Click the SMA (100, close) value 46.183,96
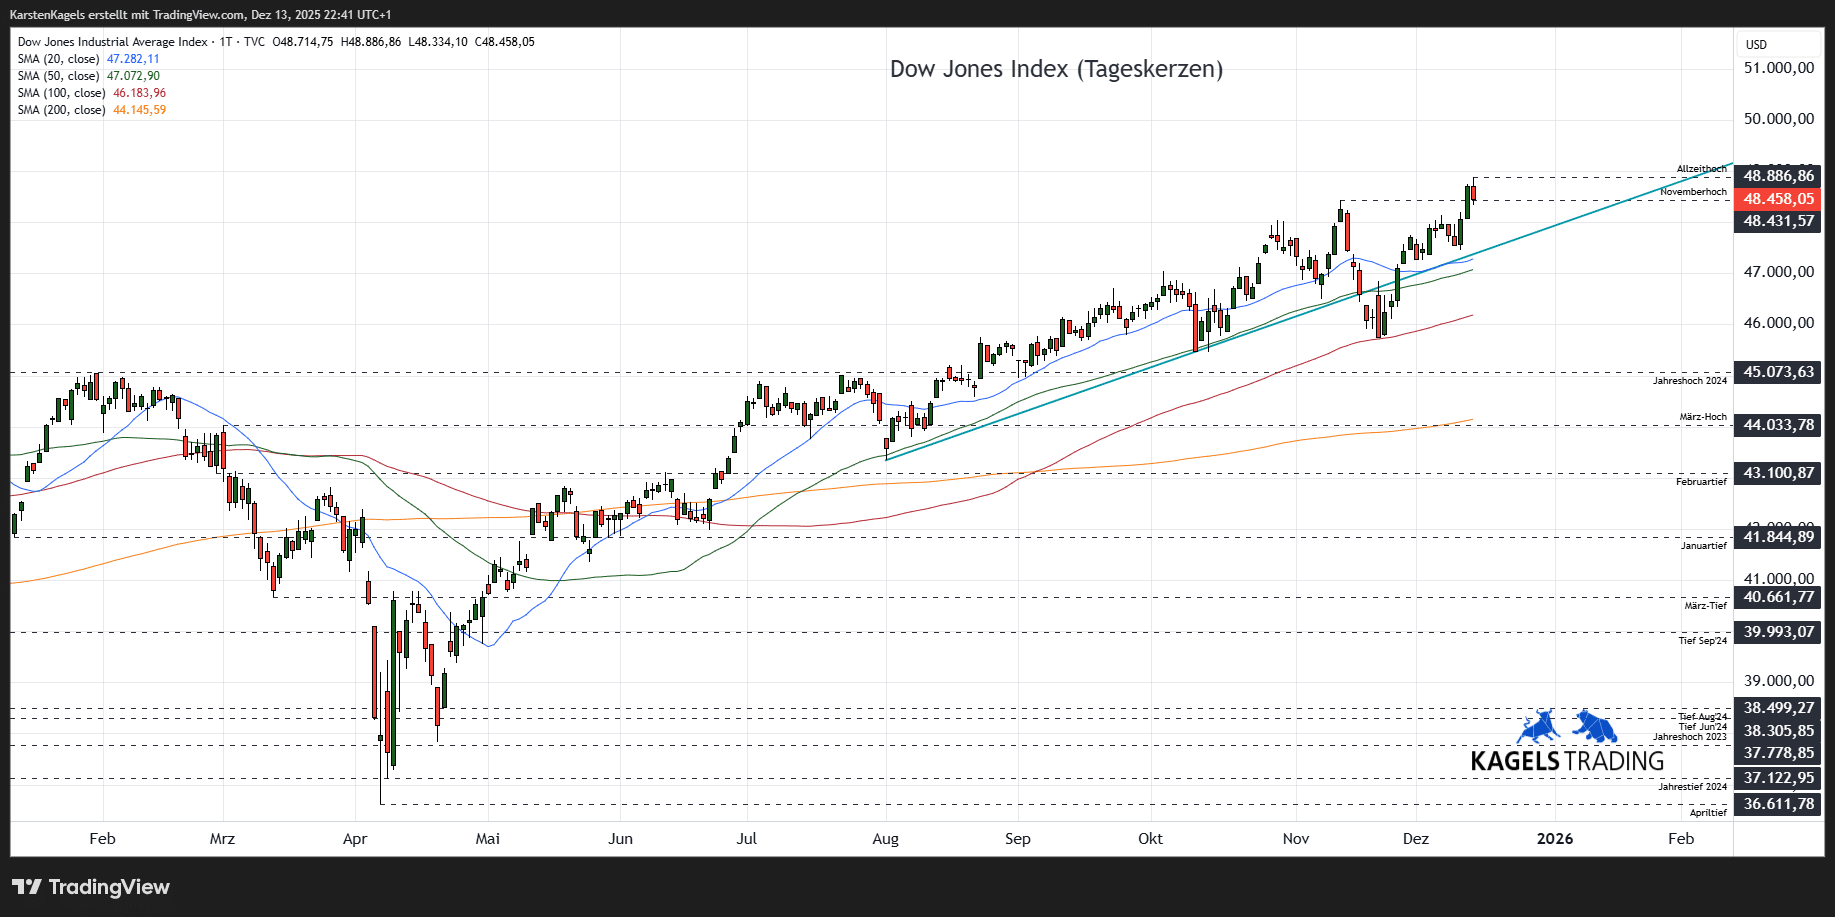This screenshot has width=1835, height=917. 139,93
